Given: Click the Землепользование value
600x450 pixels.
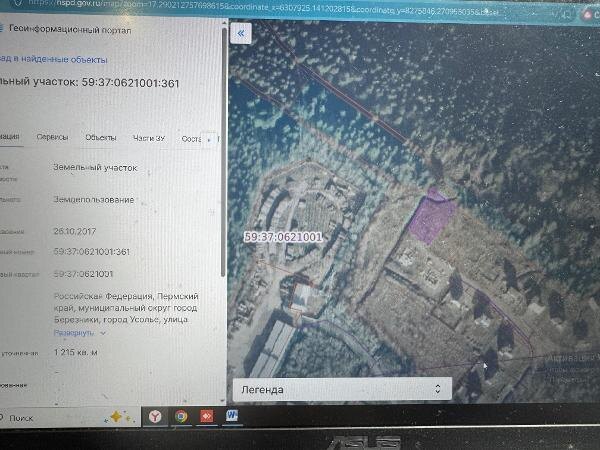Looking at the screenshot, I should (94, 200).
